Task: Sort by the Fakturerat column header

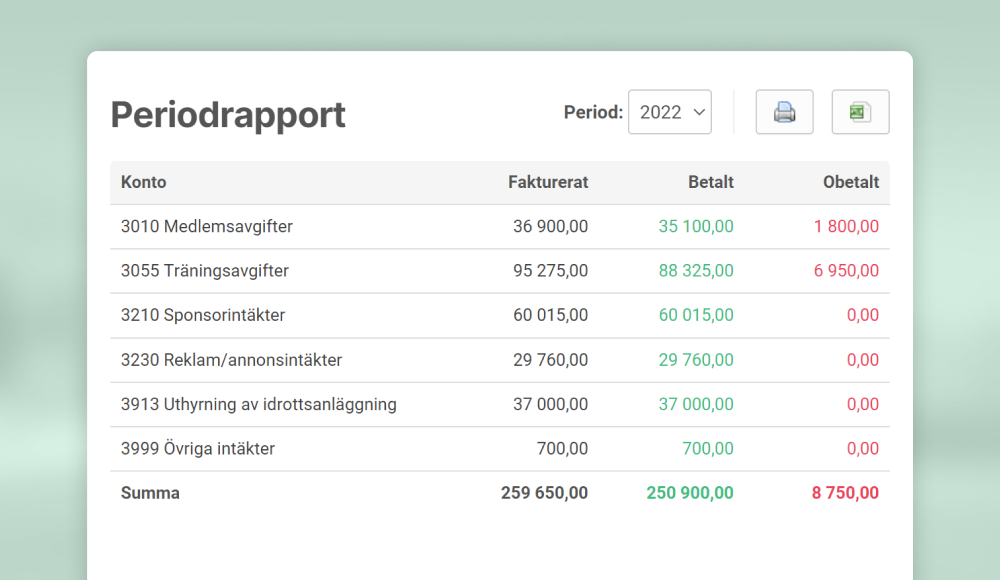Action: [548, 182]
